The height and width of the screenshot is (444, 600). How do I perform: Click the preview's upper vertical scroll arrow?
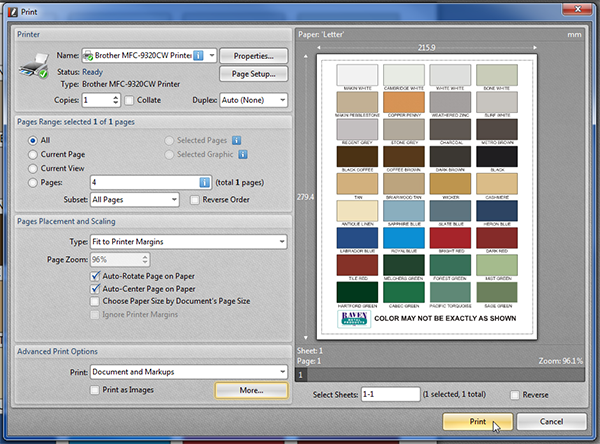tap(305, 56)
